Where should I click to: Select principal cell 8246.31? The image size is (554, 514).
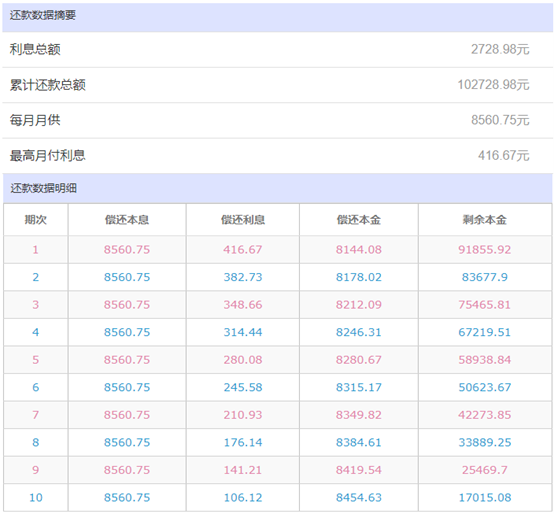tap(359, 332)
